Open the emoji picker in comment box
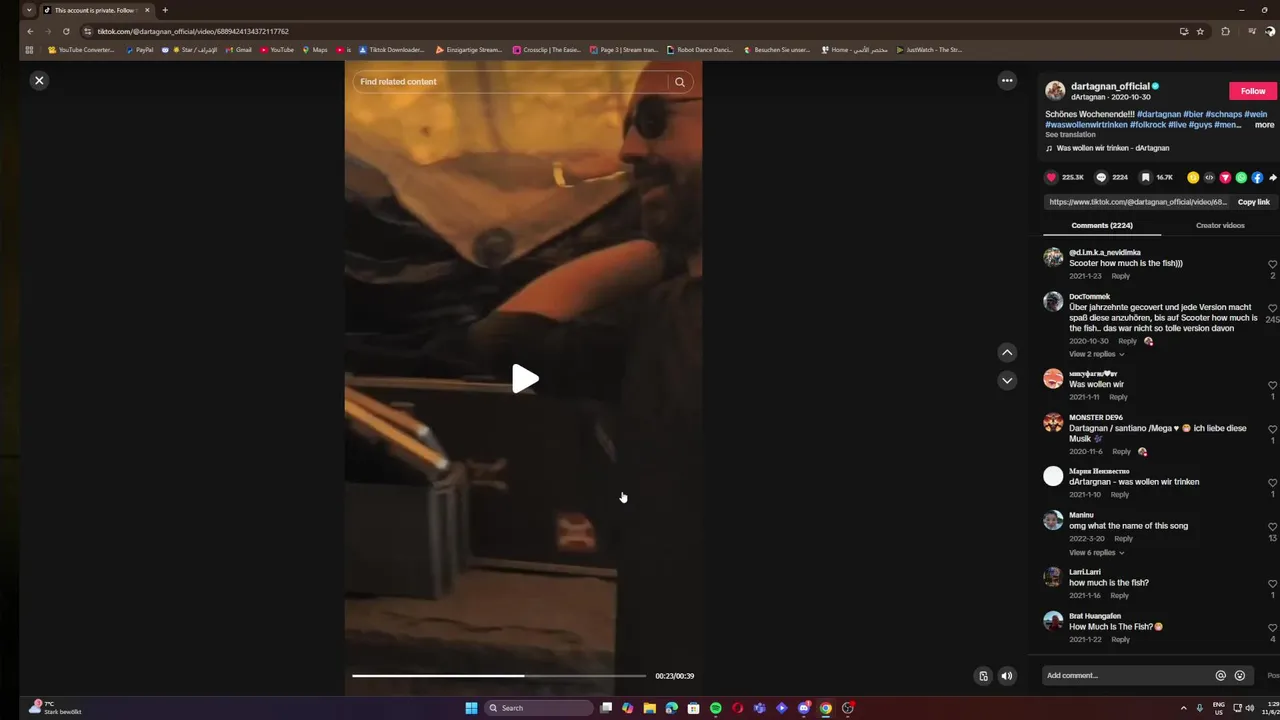This screenshot has width=1280, height=720. click(1240, 675)
